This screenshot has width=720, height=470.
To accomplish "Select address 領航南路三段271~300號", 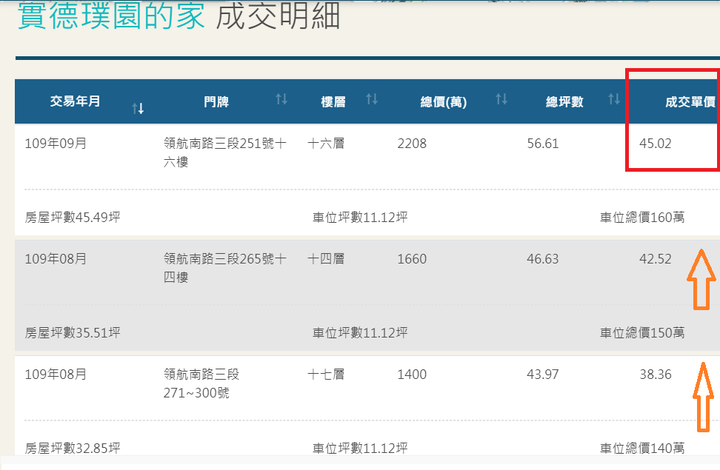I will [x=202, y=384].
